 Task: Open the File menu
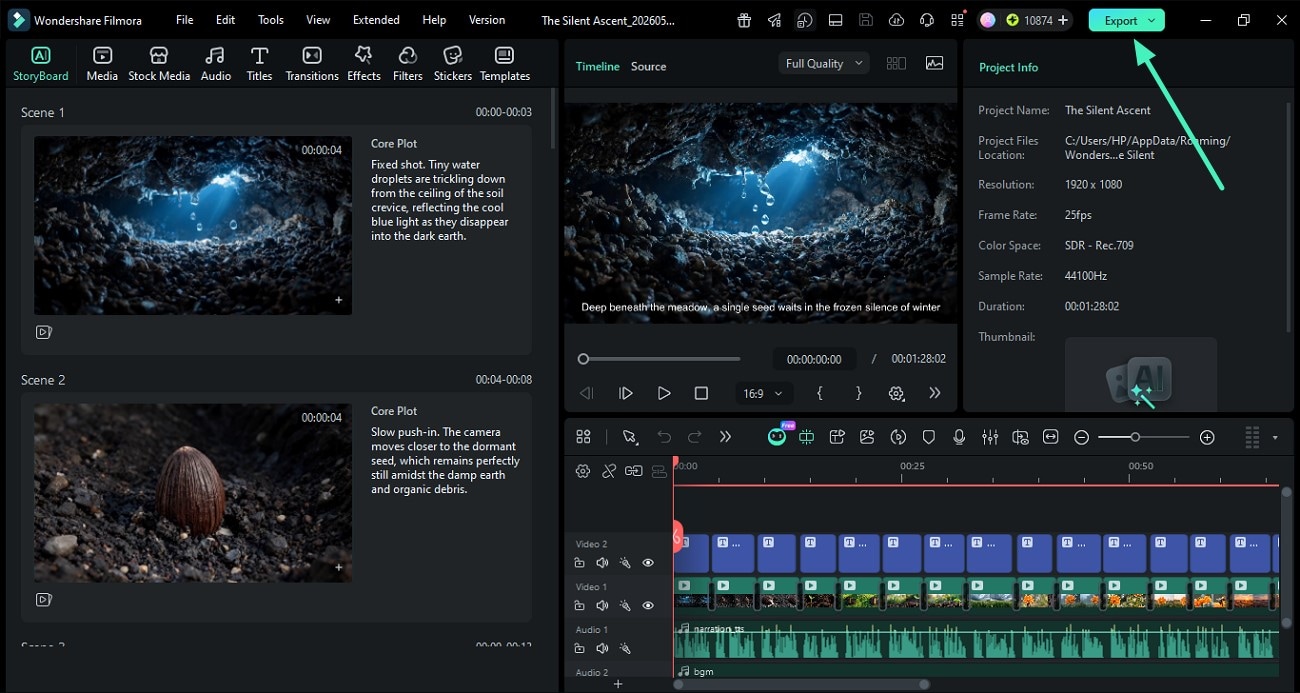pyautogui.click(x=185, y=20)
